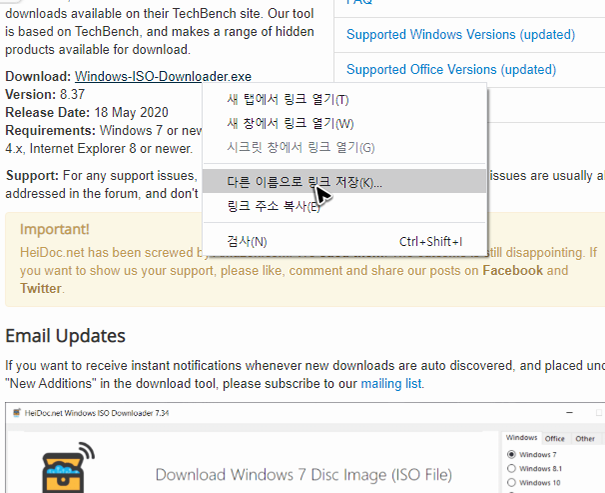Screen dimensions: 605x493
Task: Click 'Version: 8.37' text
Action: pyautogui.click(x=45, y=95)
